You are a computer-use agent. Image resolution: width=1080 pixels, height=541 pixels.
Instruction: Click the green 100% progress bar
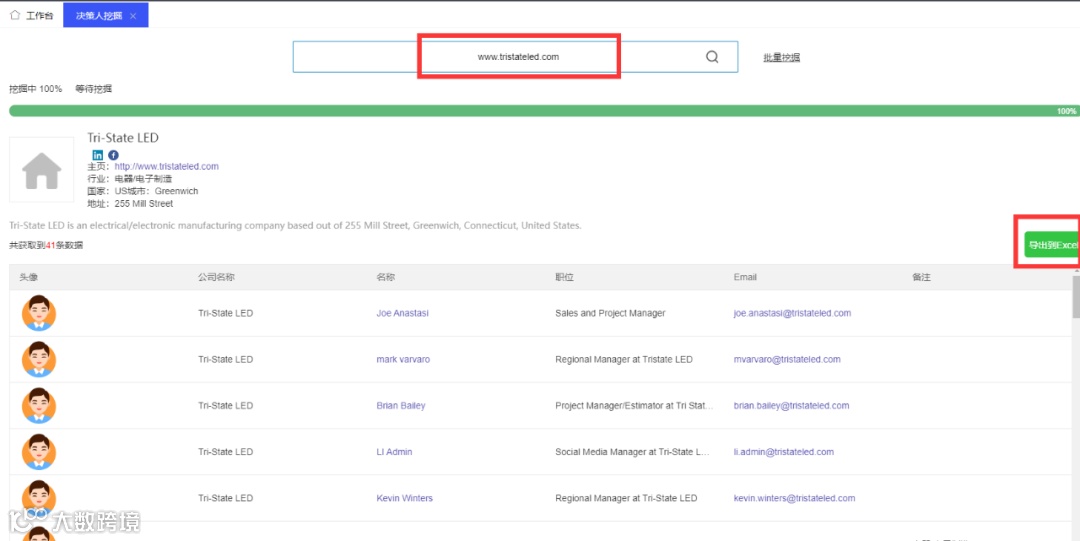(x=543, y=111)
